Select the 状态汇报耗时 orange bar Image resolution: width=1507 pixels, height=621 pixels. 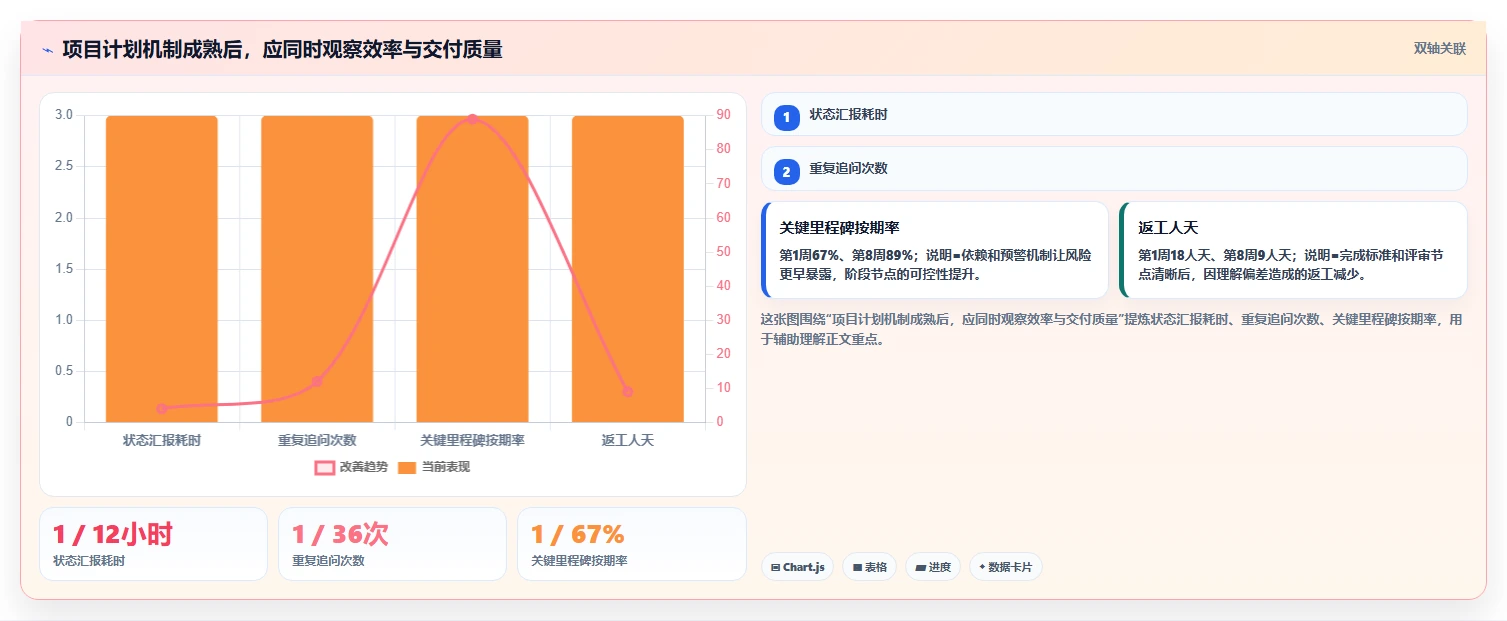pyautogui.click(x=162, y=268)
